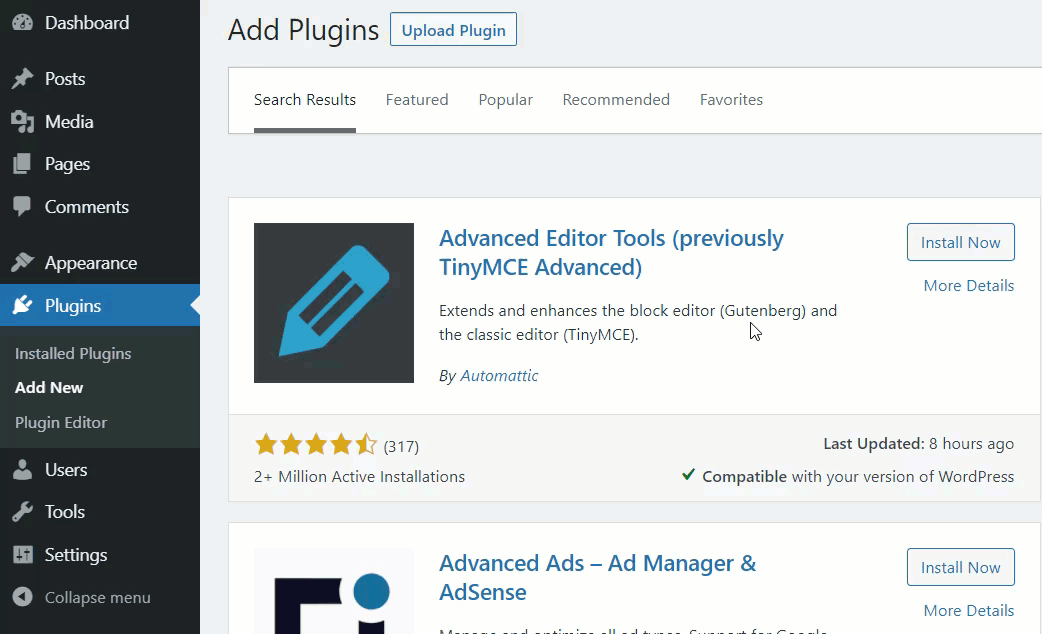
Task: Open the Appearance menu
Action: coord(100,263)
